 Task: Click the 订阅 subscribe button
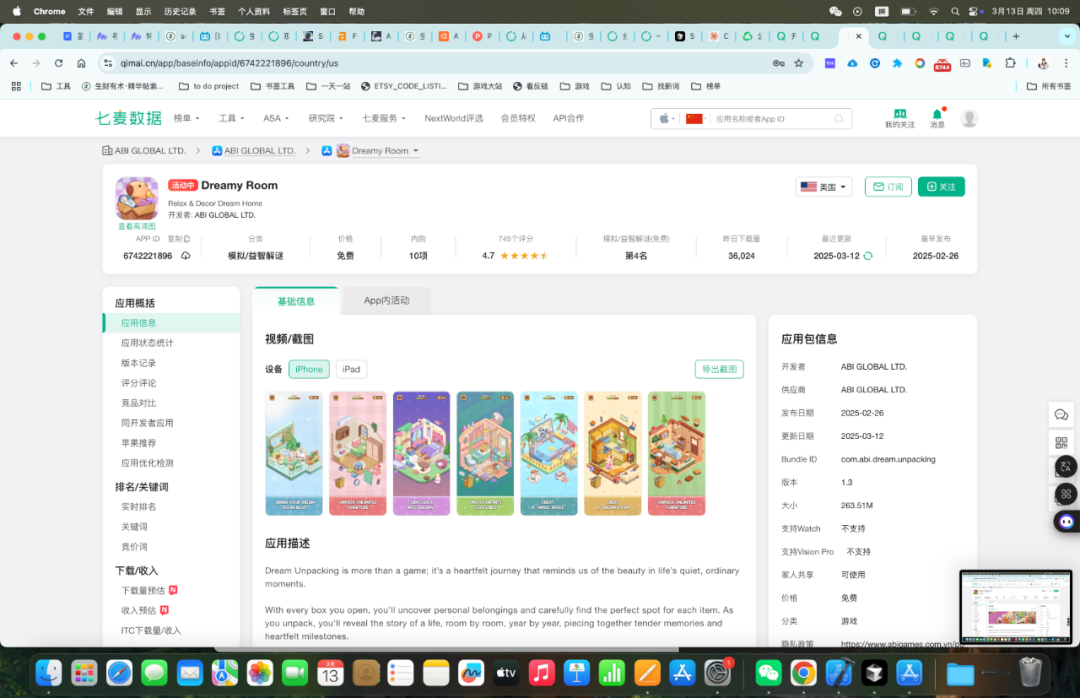[x=888, y=187]
